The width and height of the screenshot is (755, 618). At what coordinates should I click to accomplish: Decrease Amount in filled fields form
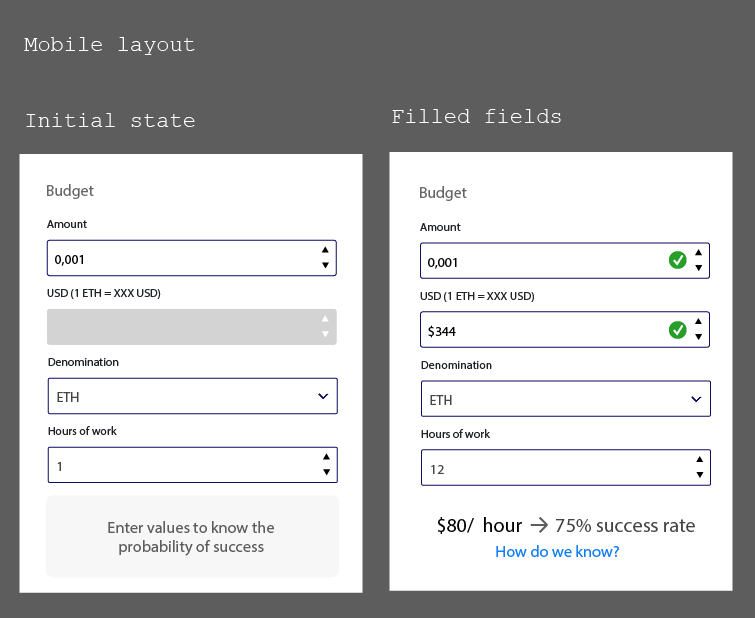(x=699, y=268)
